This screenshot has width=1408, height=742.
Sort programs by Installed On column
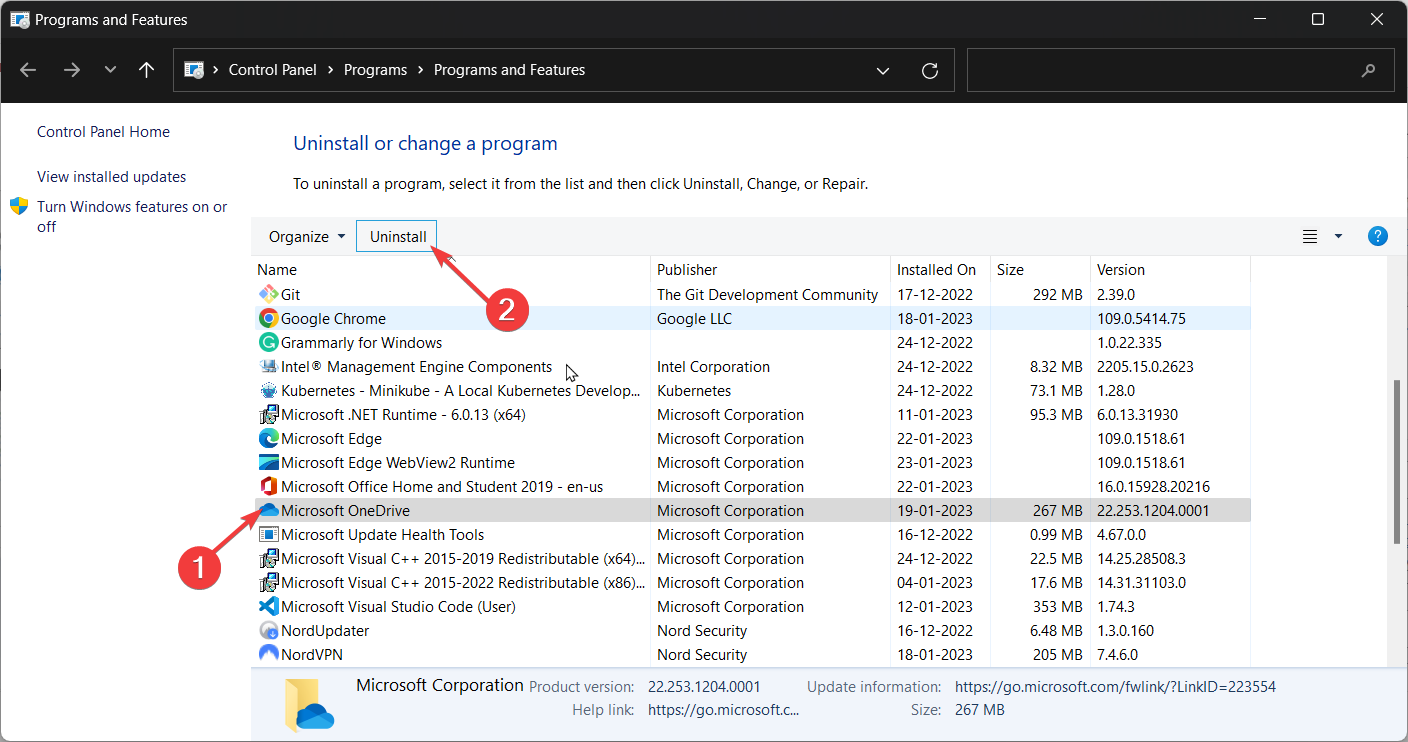tap(936, 270)
